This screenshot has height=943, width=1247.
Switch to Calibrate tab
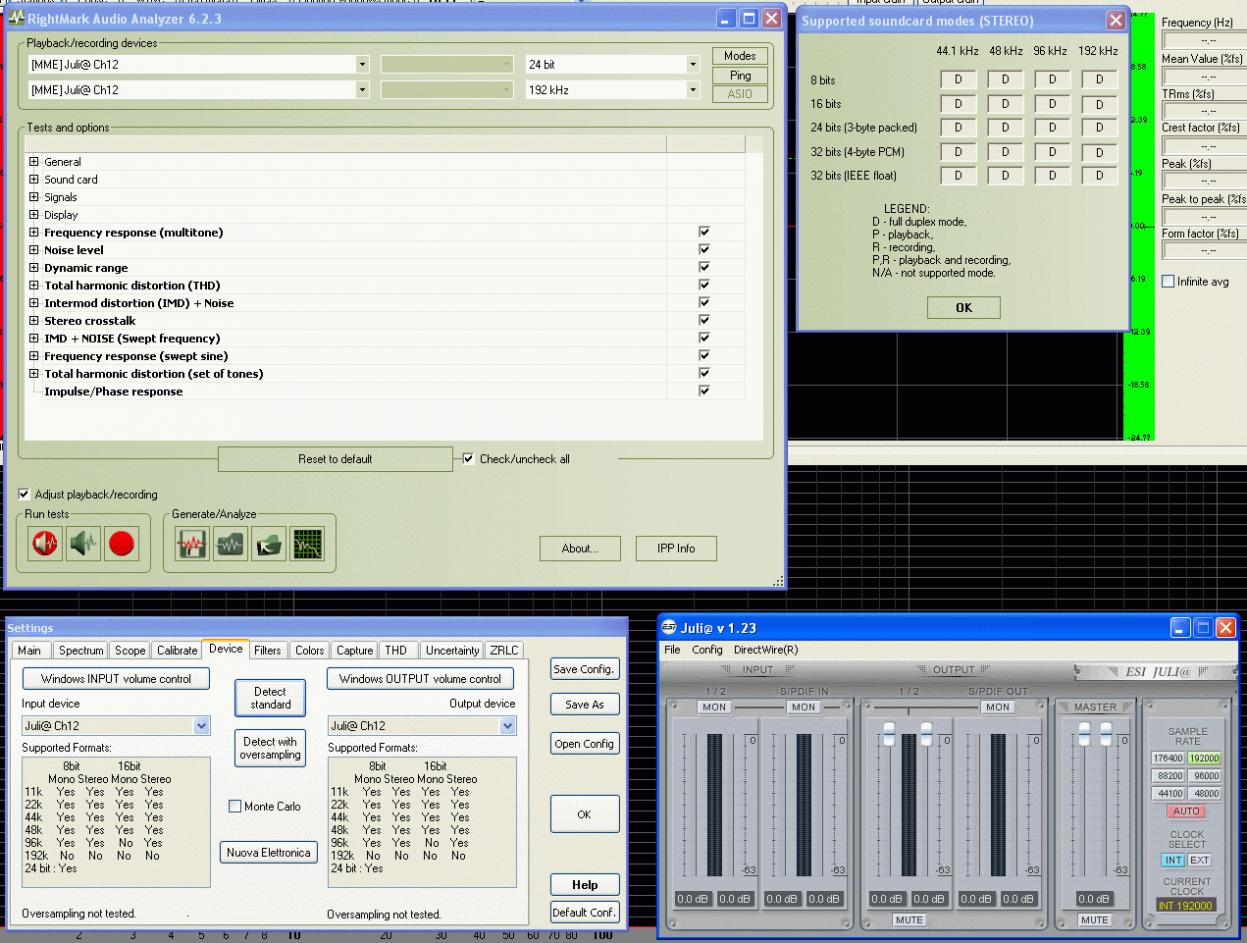pyautogui.click(x=177, y=651)
